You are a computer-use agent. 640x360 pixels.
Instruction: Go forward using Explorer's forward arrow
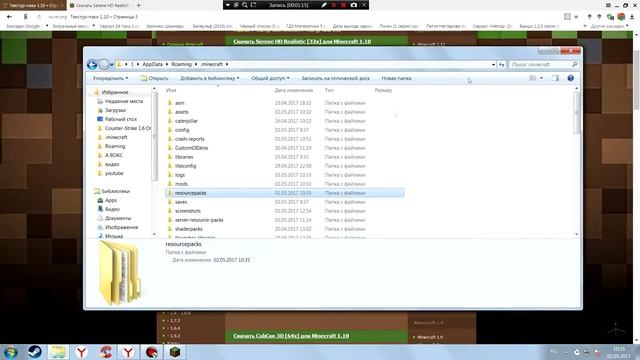[104, 64]
